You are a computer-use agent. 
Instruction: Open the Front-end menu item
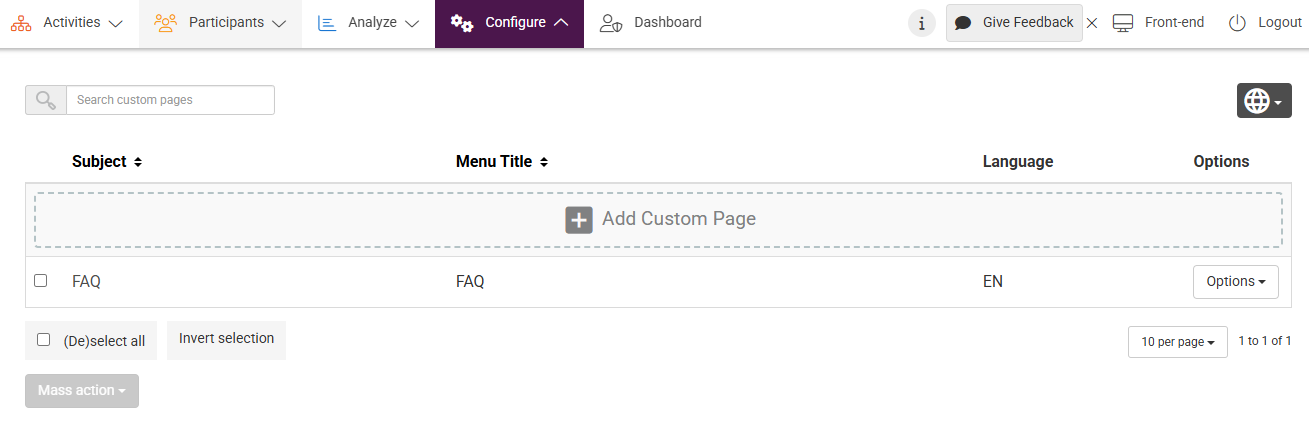click(x=1159, y=23)
